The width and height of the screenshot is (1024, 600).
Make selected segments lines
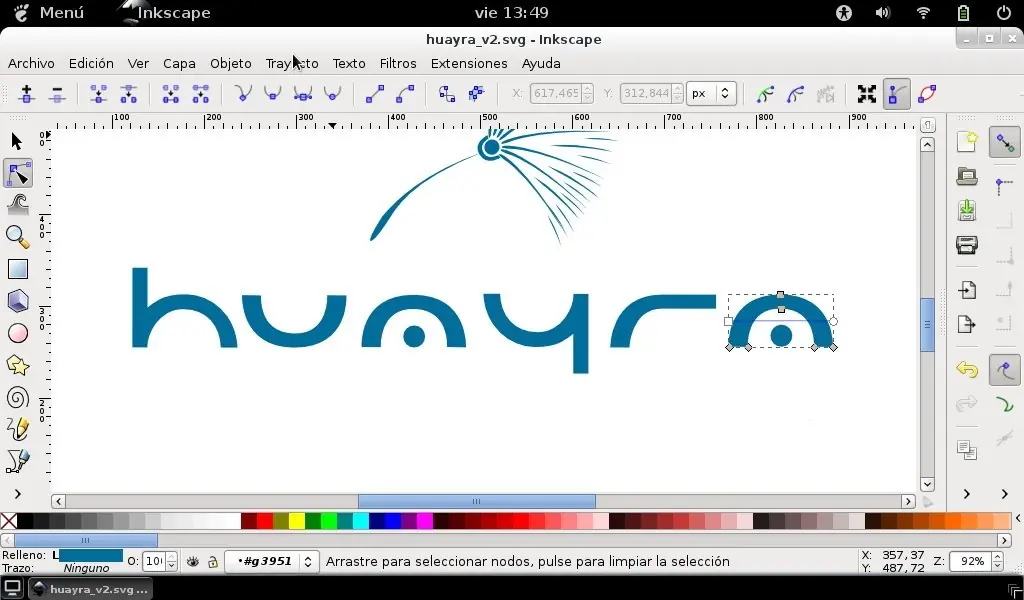tap(375, 94)
